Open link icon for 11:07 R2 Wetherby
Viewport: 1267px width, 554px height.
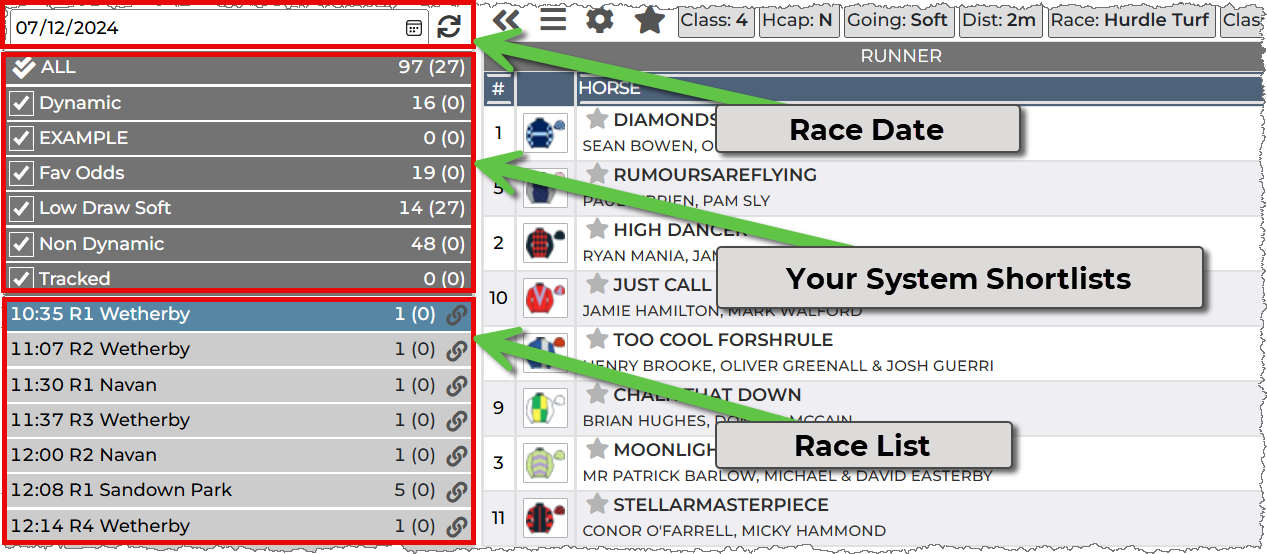(x=457, y=350)
